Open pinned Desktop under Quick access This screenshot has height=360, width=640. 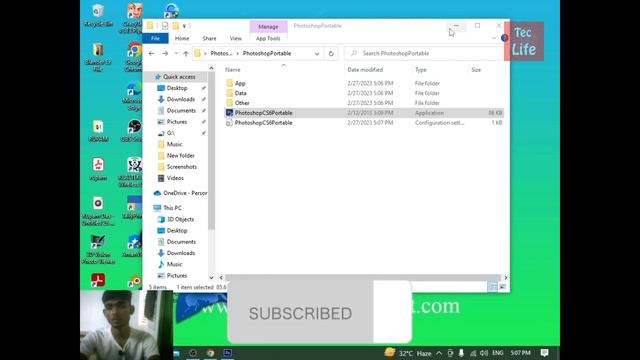(x=177, y=88)
